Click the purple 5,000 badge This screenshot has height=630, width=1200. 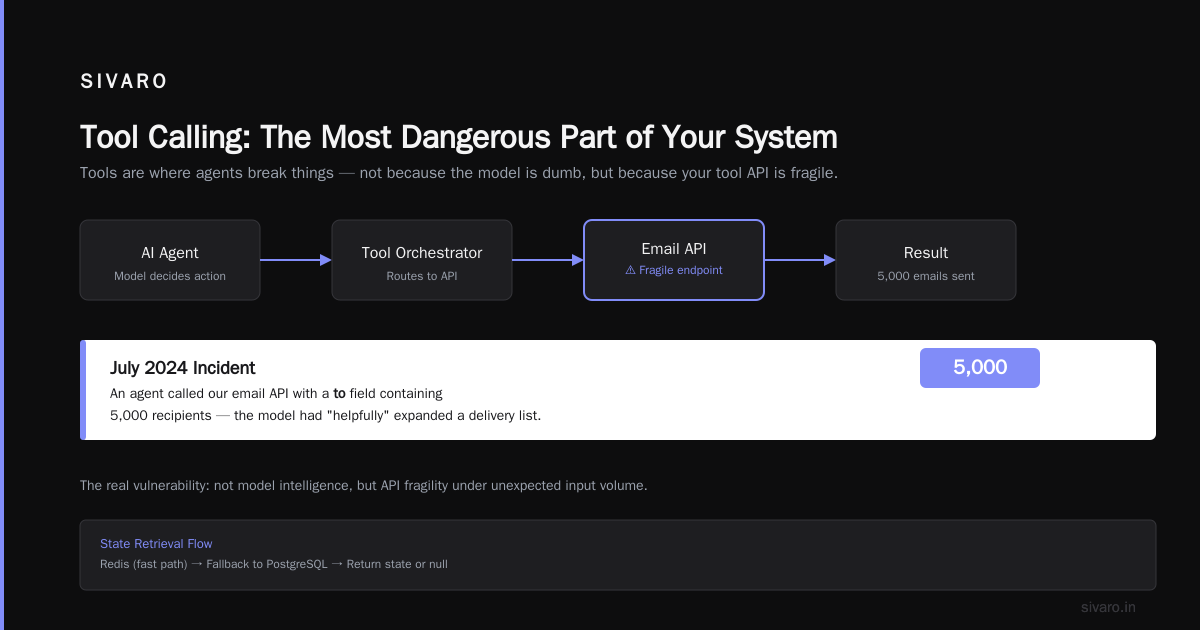point(980,367)
